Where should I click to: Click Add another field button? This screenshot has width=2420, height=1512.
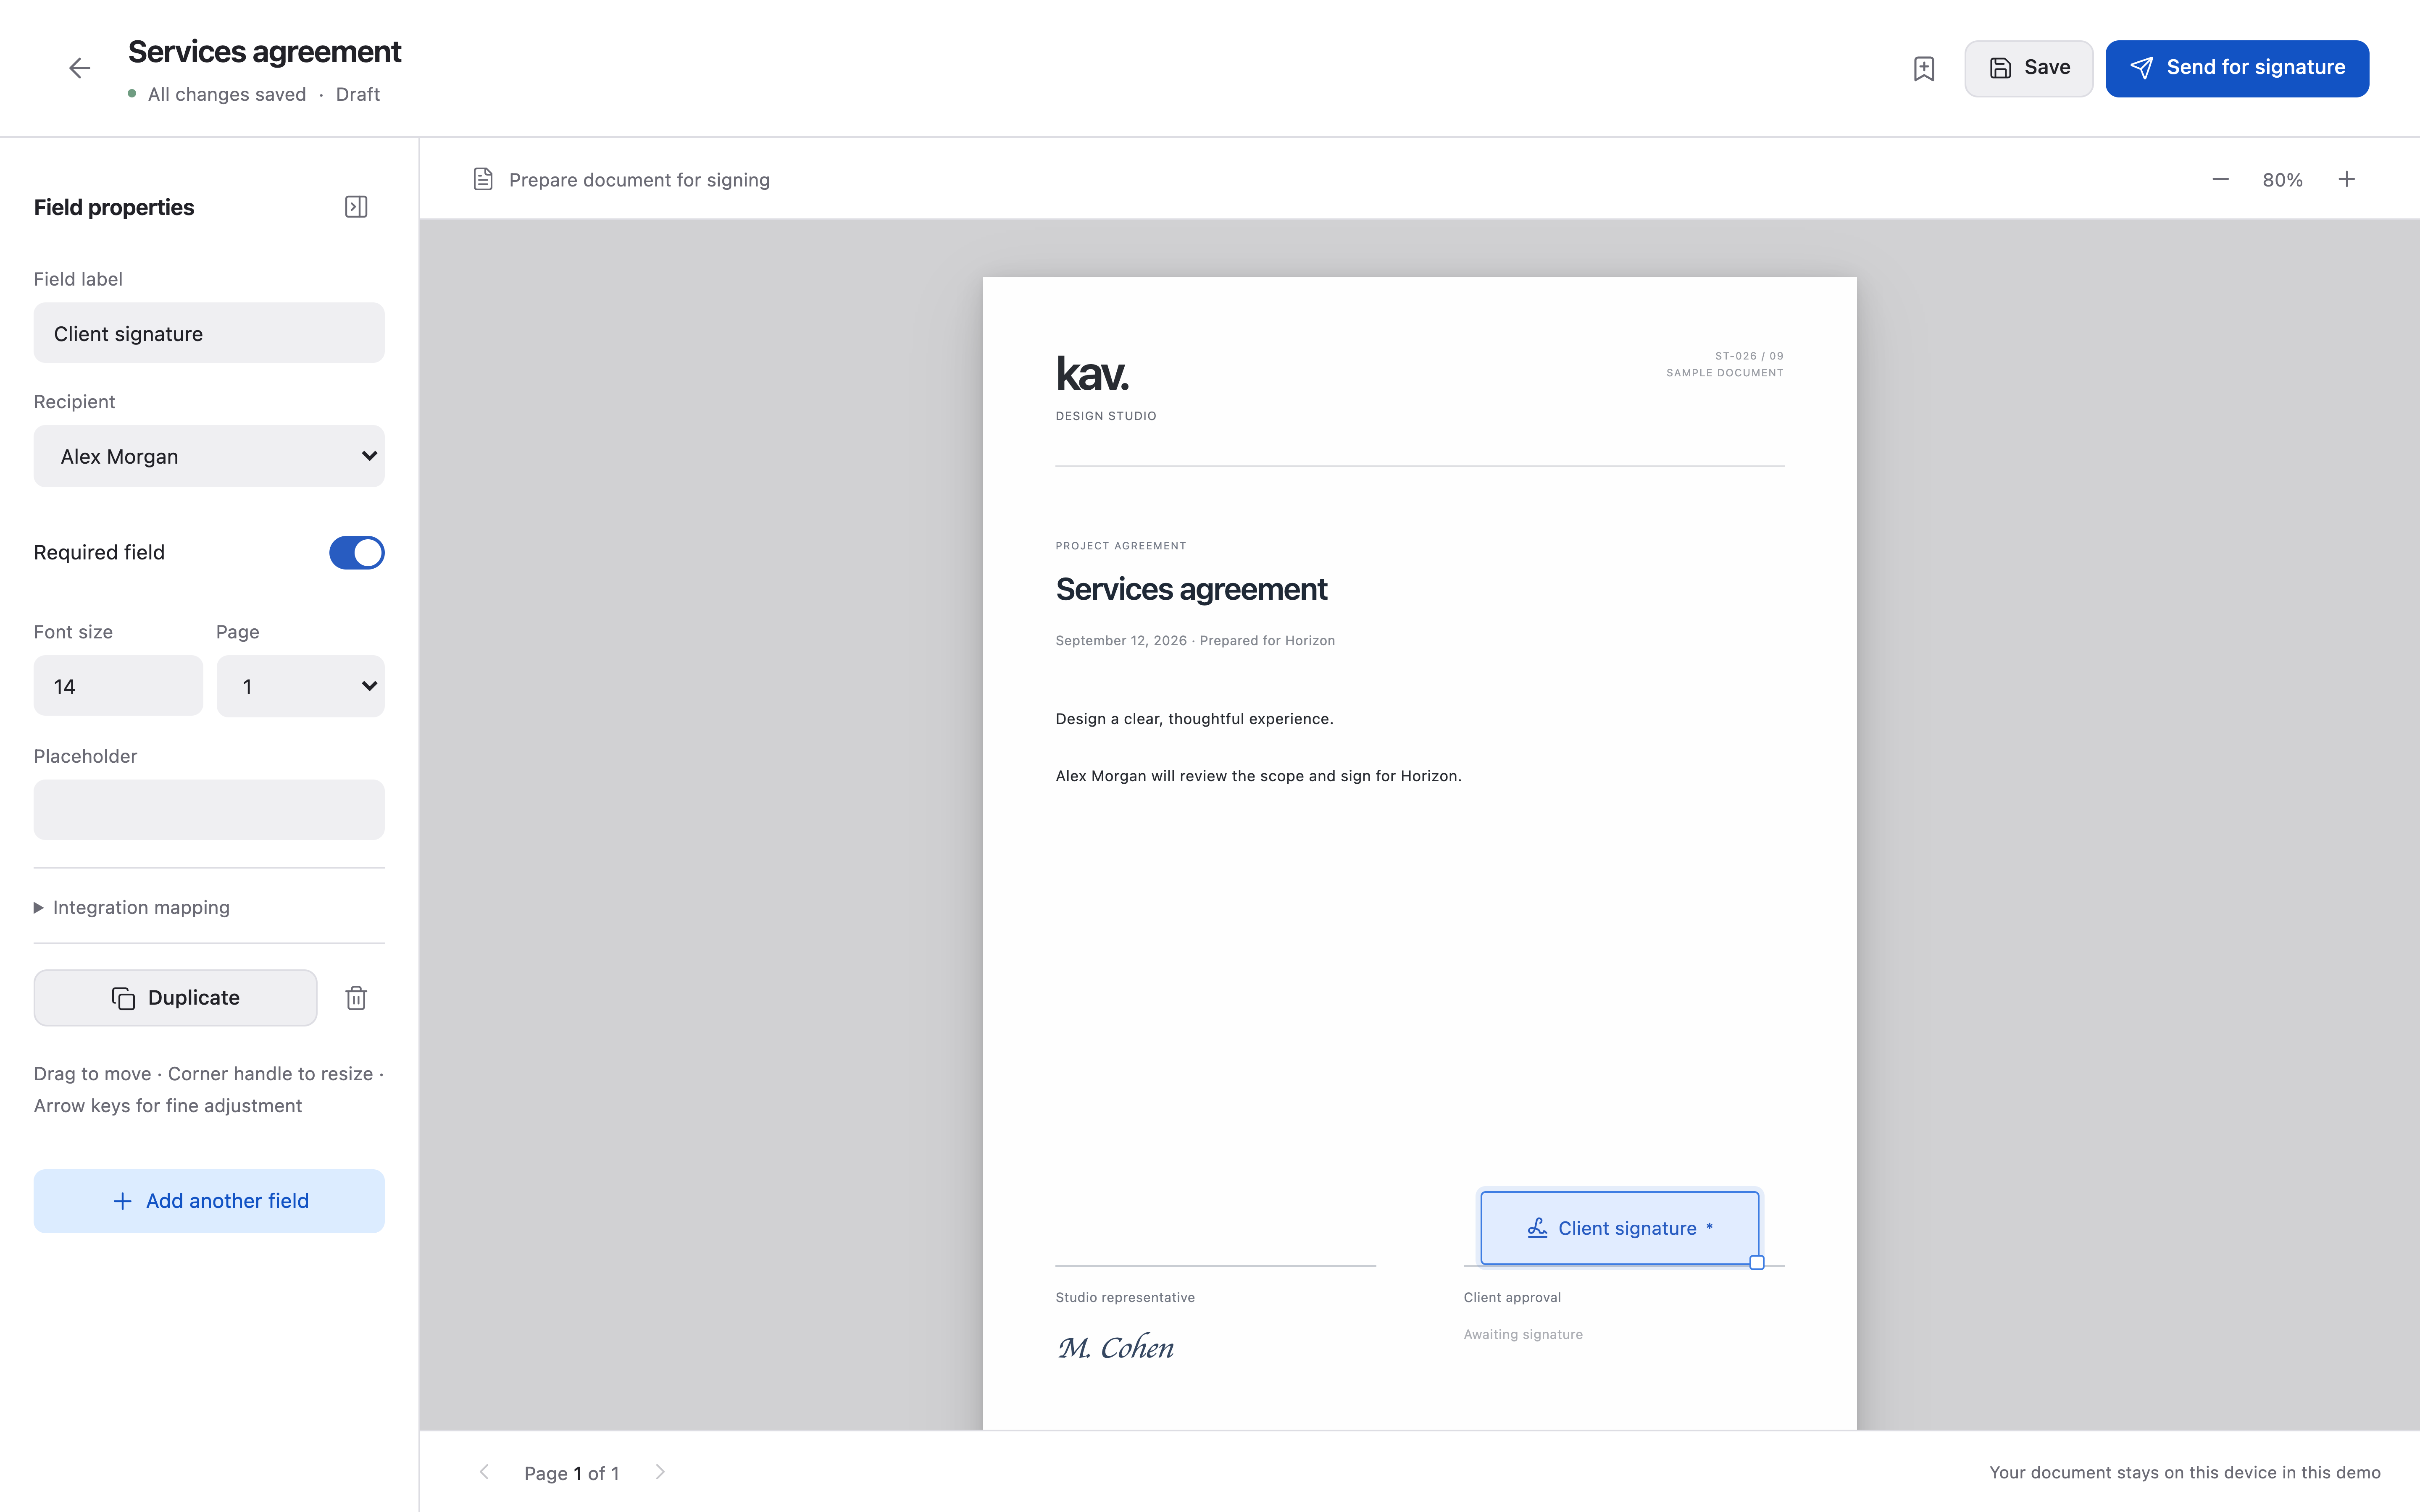pos(209,1201)
